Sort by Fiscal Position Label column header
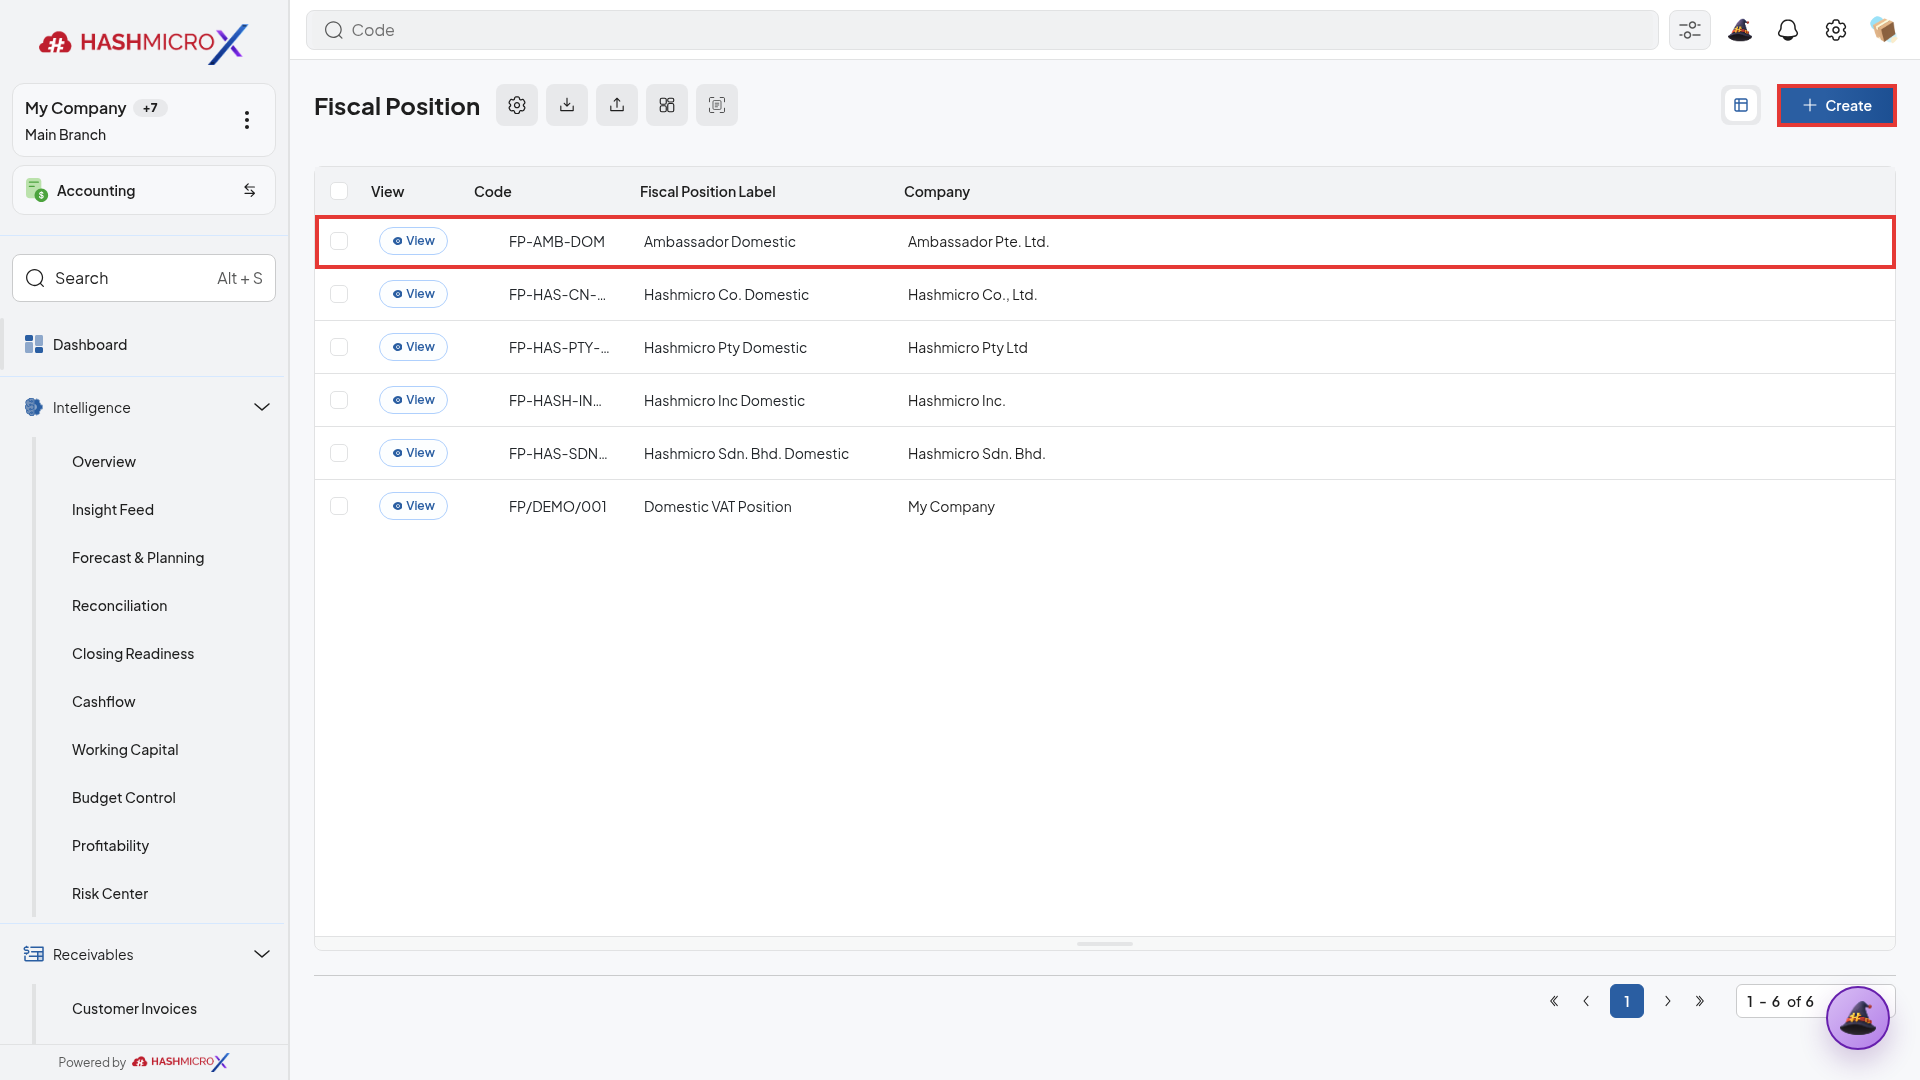This screenshot has width=1920, height=1080. (707, 191)
